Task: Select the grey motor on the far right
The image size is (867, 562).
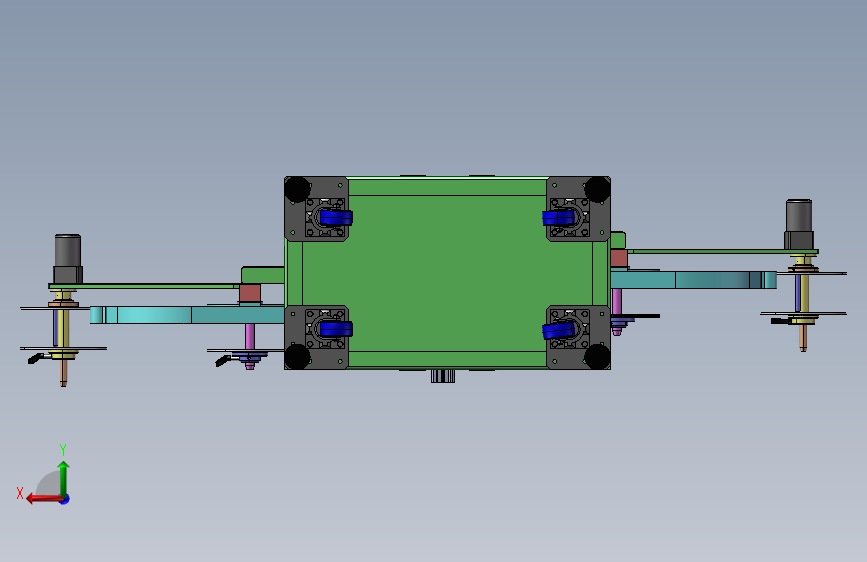Action: (799, 224)
